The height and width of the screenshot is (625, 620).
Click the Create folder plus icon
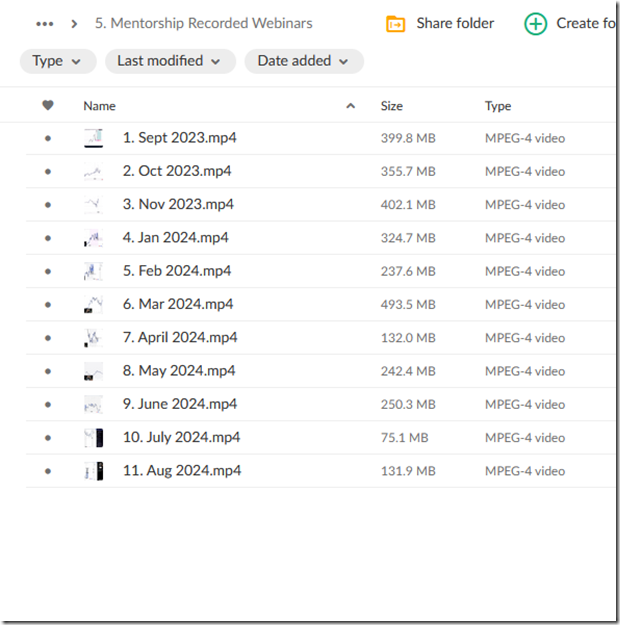(536, 24)
